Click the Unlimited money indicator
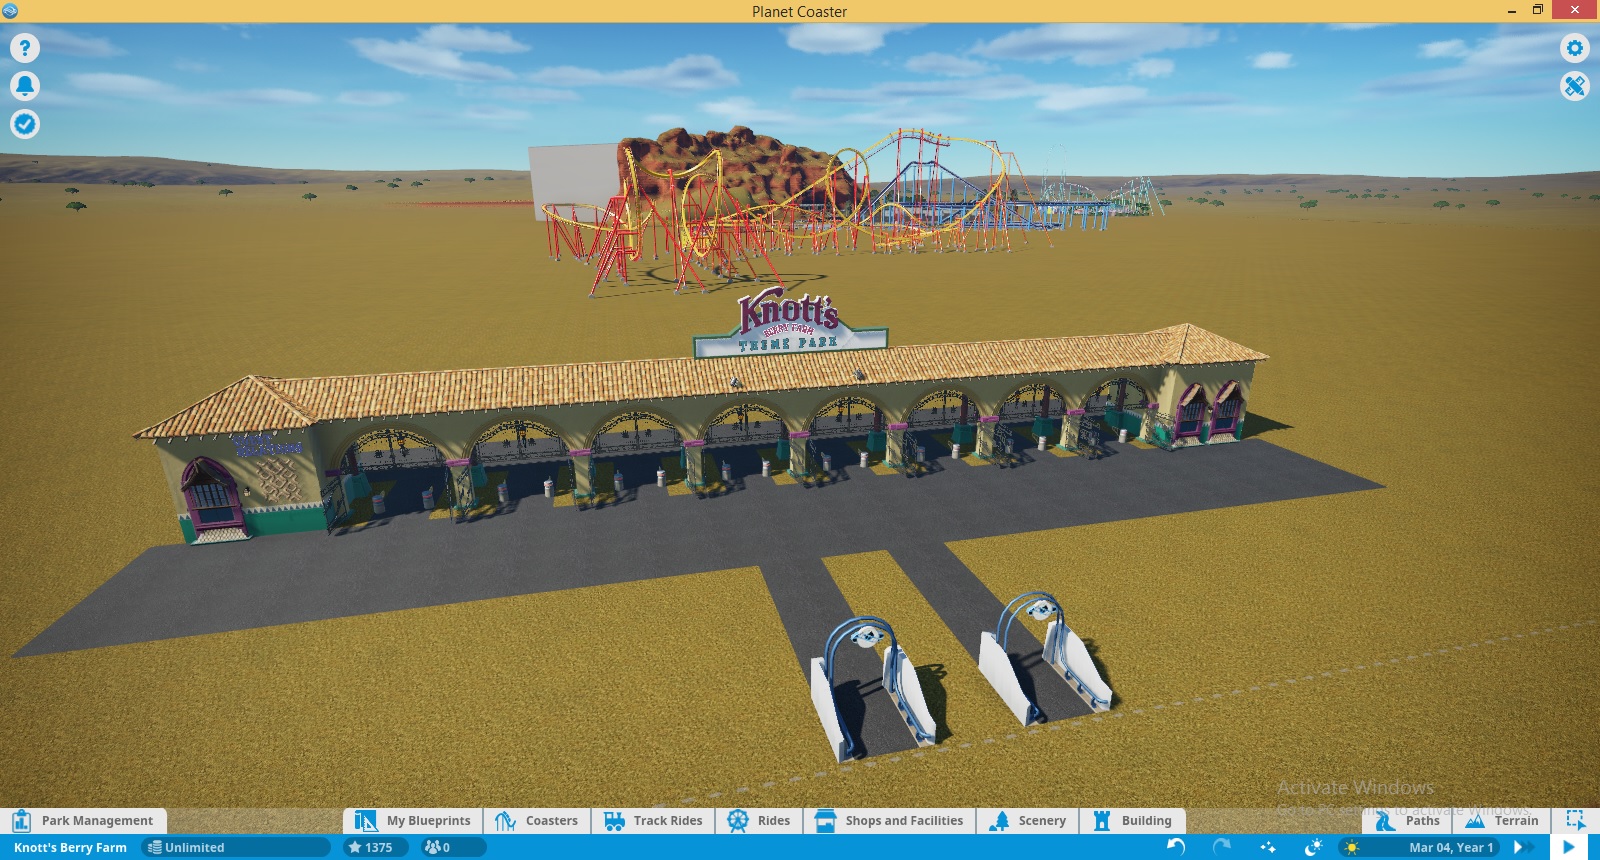This screenshot has height=860, width=1600. pos(237,847)
